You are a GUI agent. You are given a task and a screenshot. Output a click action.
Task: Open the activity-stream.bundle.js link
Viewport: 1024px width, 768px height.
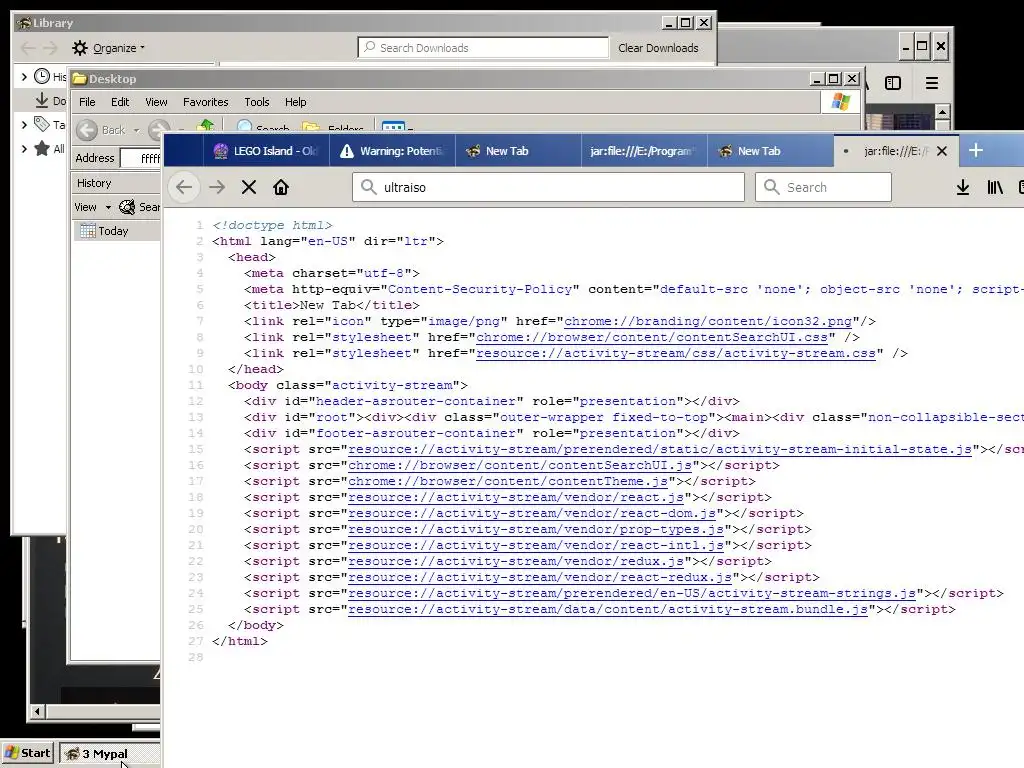pyautogui.click(x=608, y=609)
